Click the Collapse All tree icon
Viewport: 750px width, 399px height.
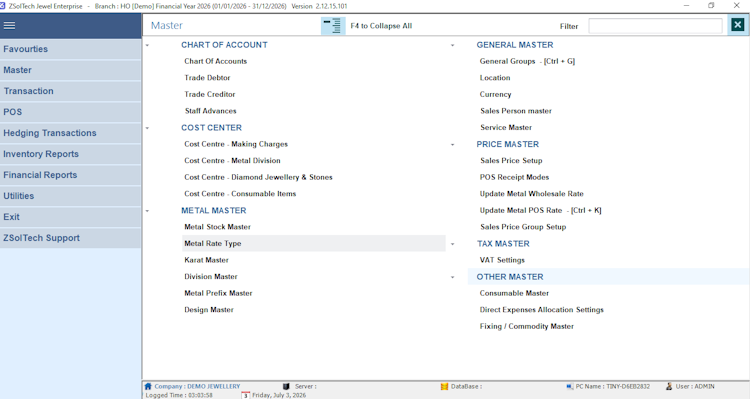333,26
